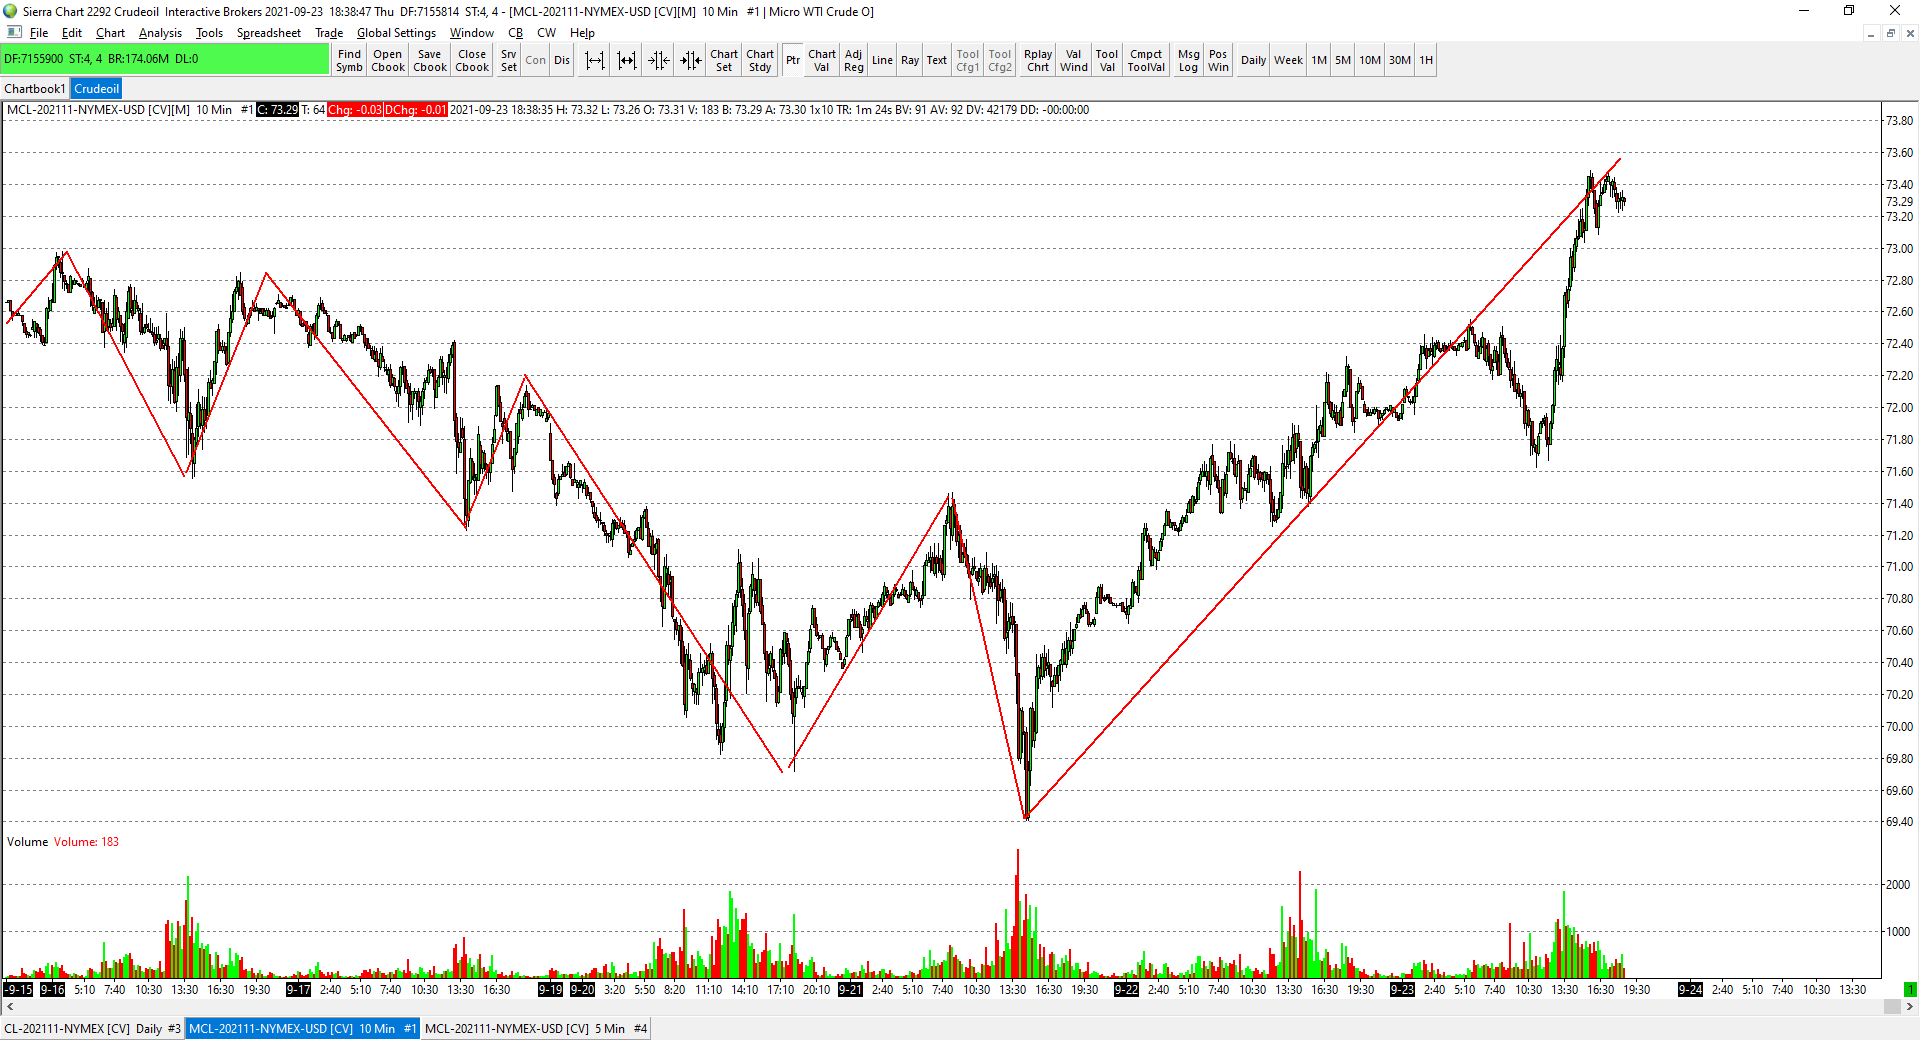Open Chart Stdy studies

pyautogui.click(x=760, y=61)
